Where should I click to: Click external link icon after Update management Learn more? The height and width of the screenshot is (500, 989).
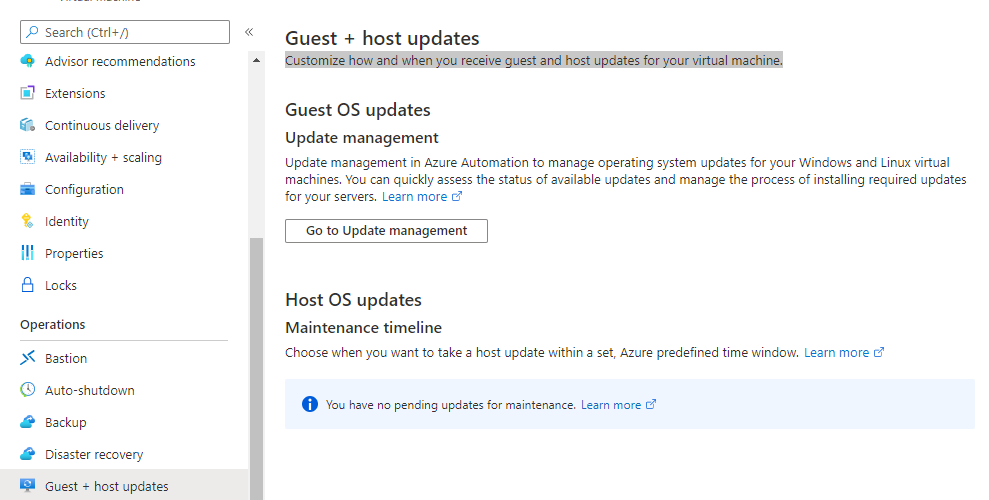pos(457,196)
